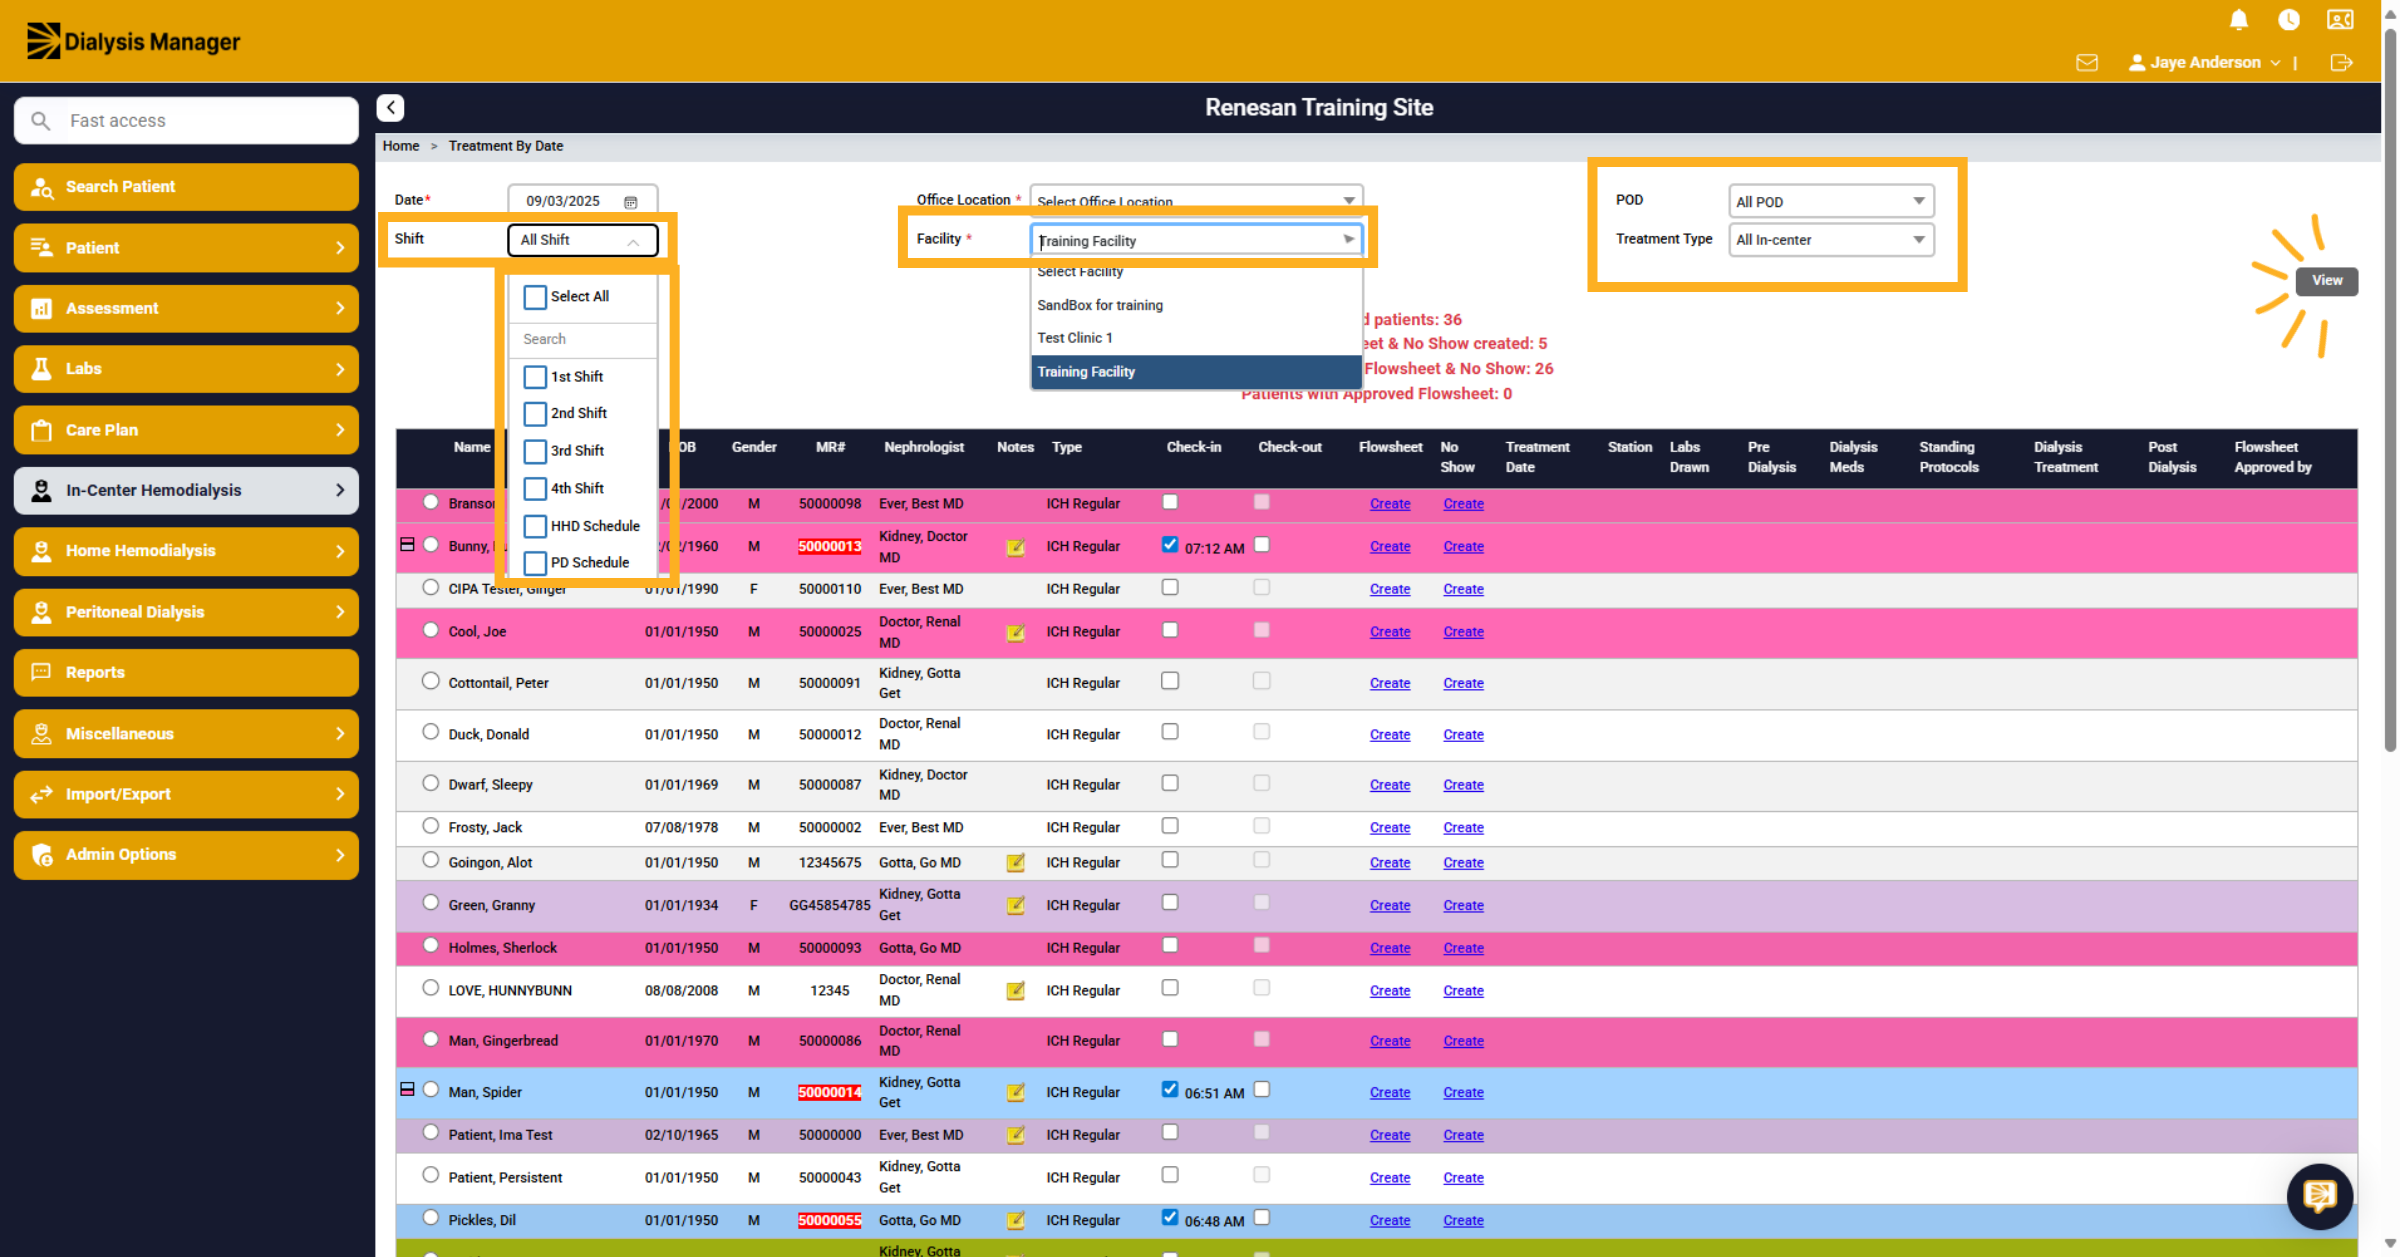The height and width of the screenshot is (1257, 2400).
Task: Go to Home breadcrumb link
Action: 401,146
